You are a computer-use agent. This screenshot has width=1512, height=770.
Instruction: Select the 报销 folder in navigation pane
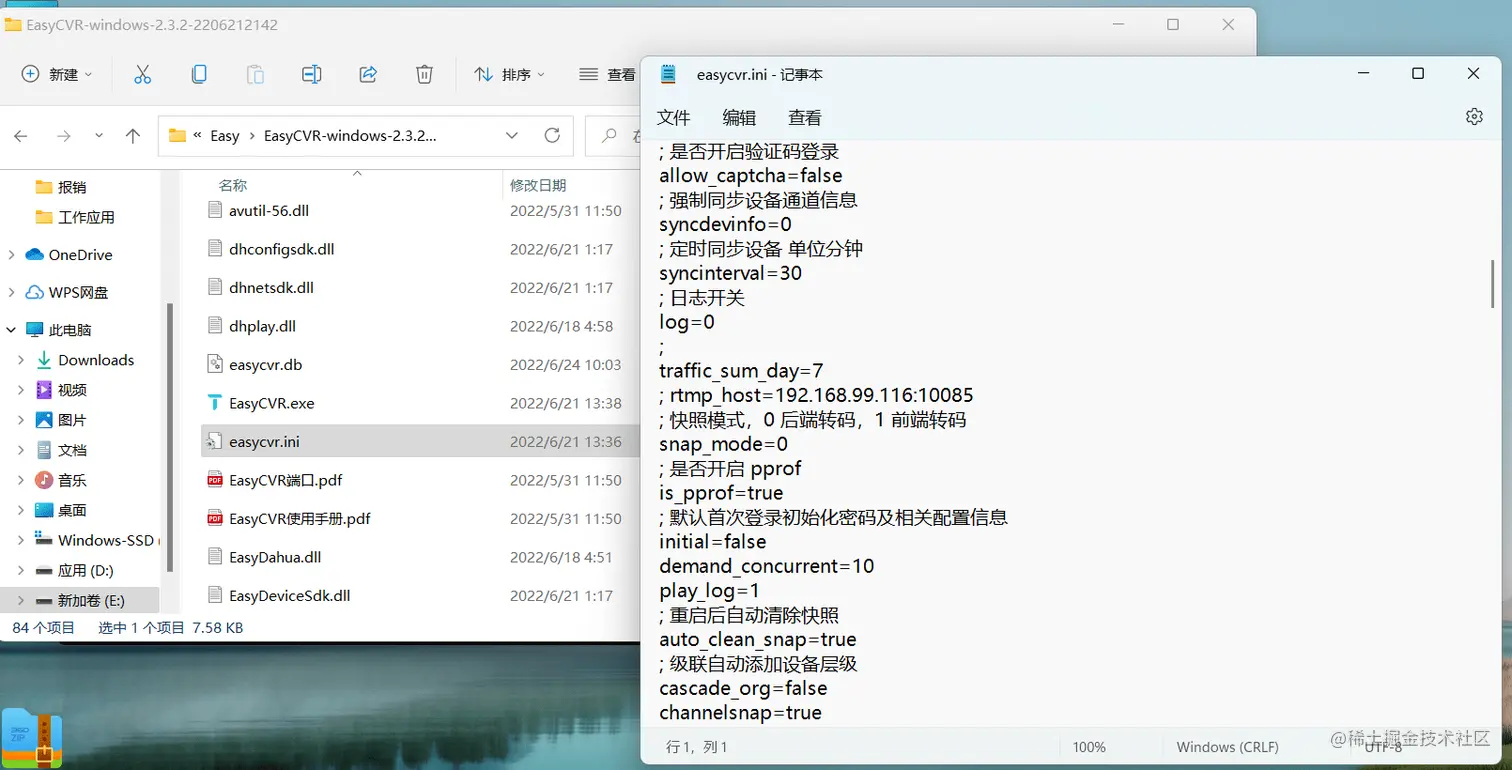tap(72, 187)
